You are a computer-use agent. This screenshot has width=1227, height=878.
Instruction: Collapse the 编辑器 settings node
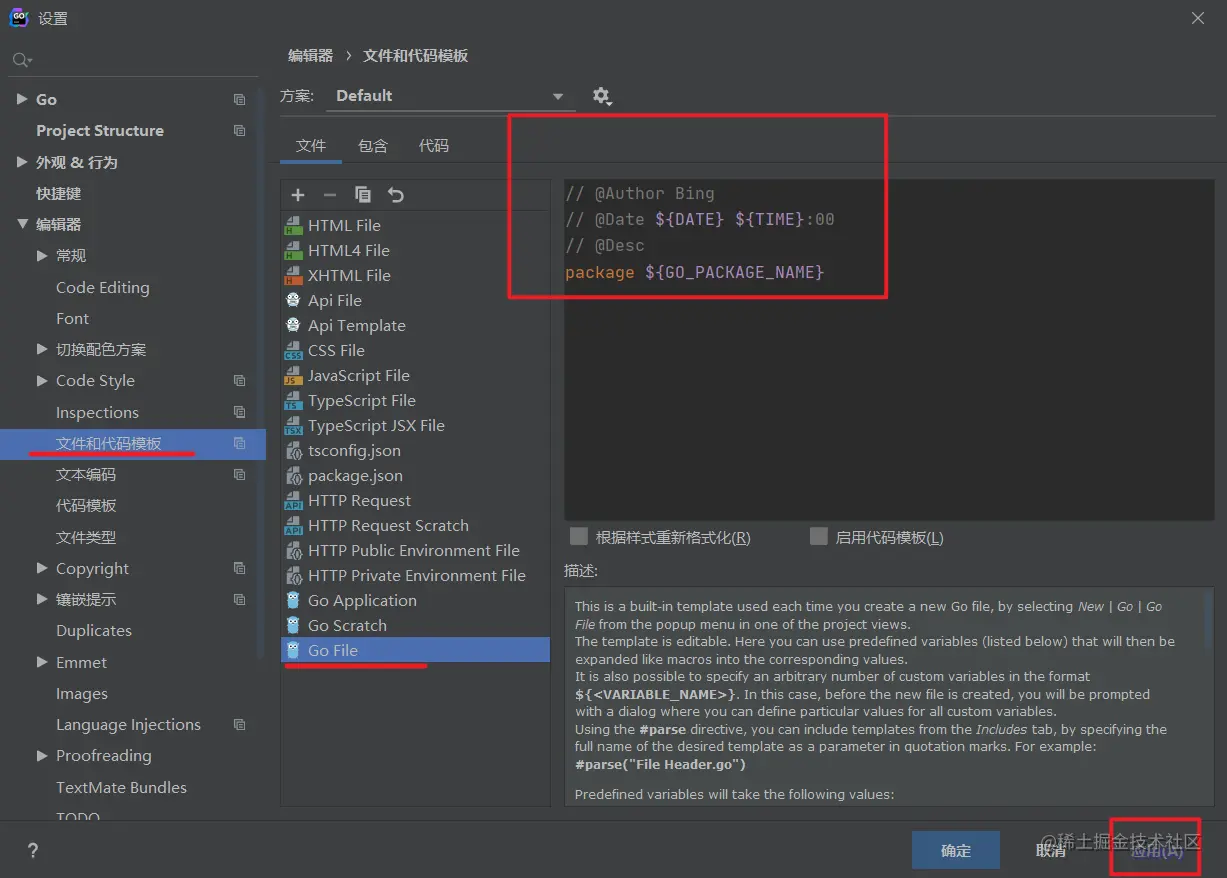22,224
